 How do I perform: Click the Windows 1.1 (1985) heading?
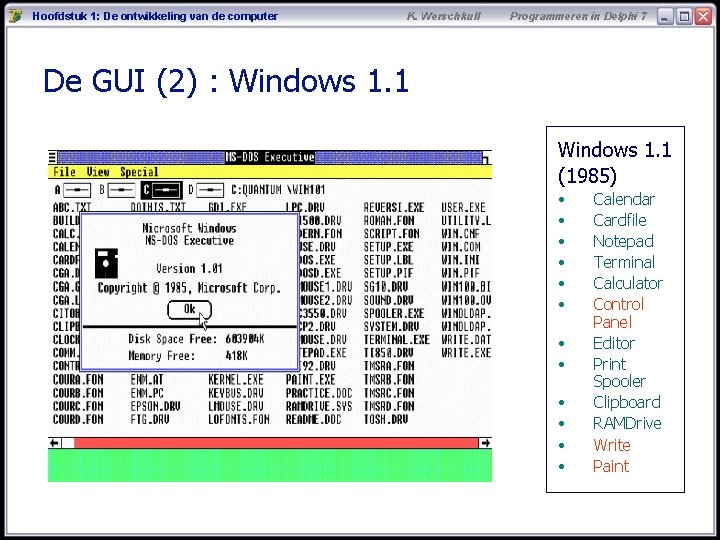coord(614,163)
